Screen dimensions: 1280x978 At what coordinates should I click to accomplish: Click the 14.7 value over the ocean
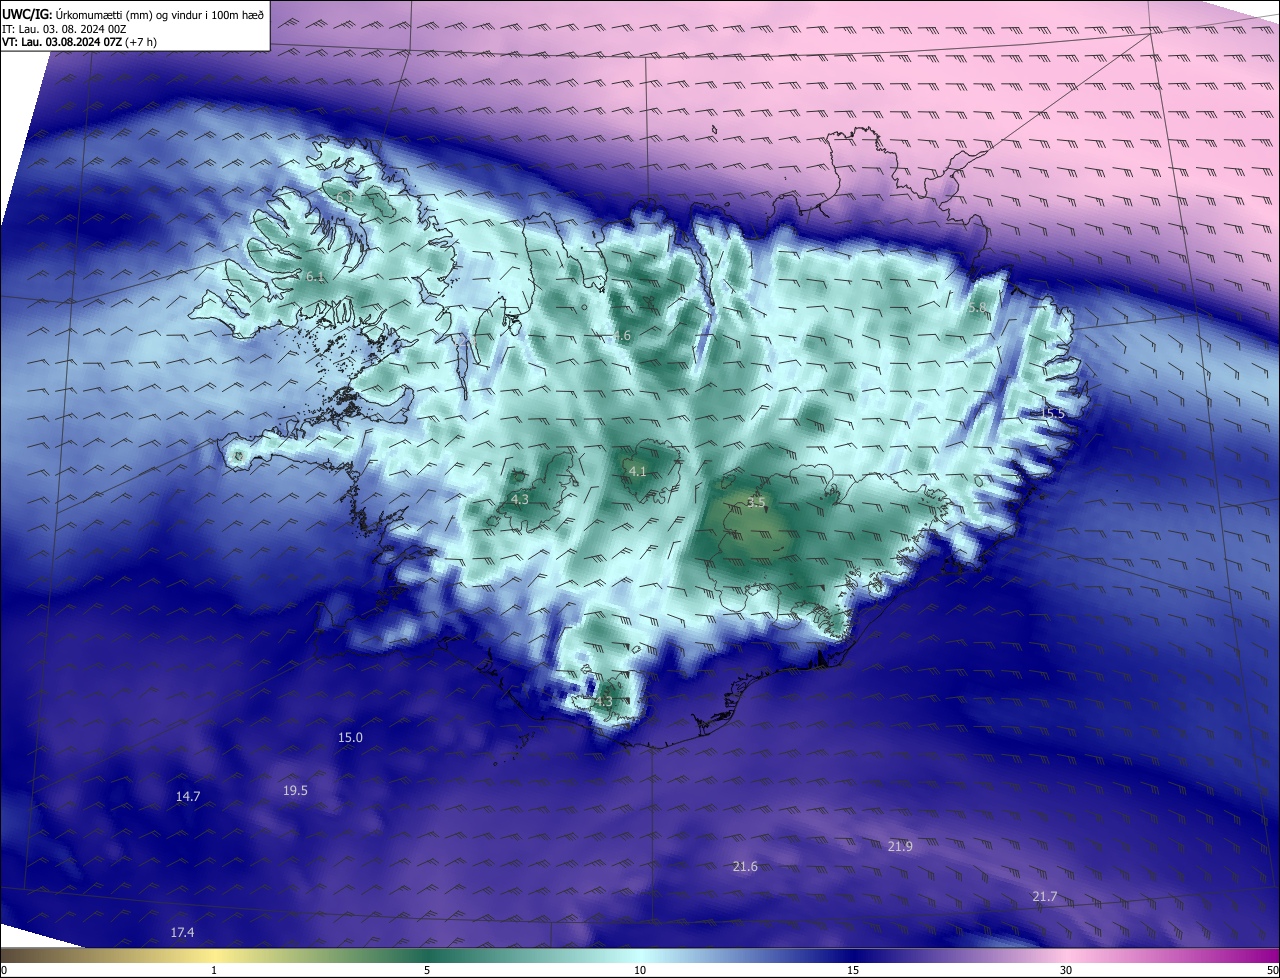[x=188, y=797]
